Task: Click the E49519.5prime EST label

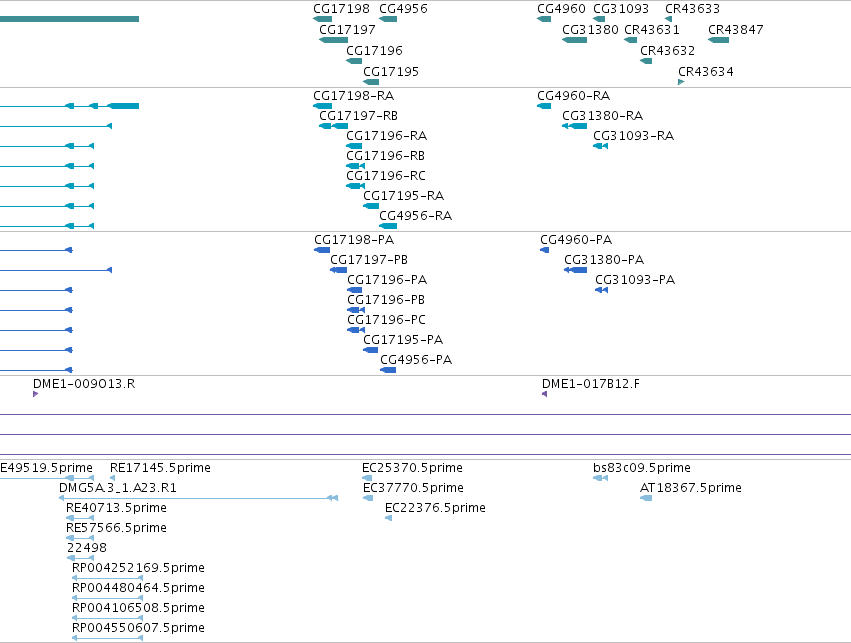Action: [x=46, y=468]
